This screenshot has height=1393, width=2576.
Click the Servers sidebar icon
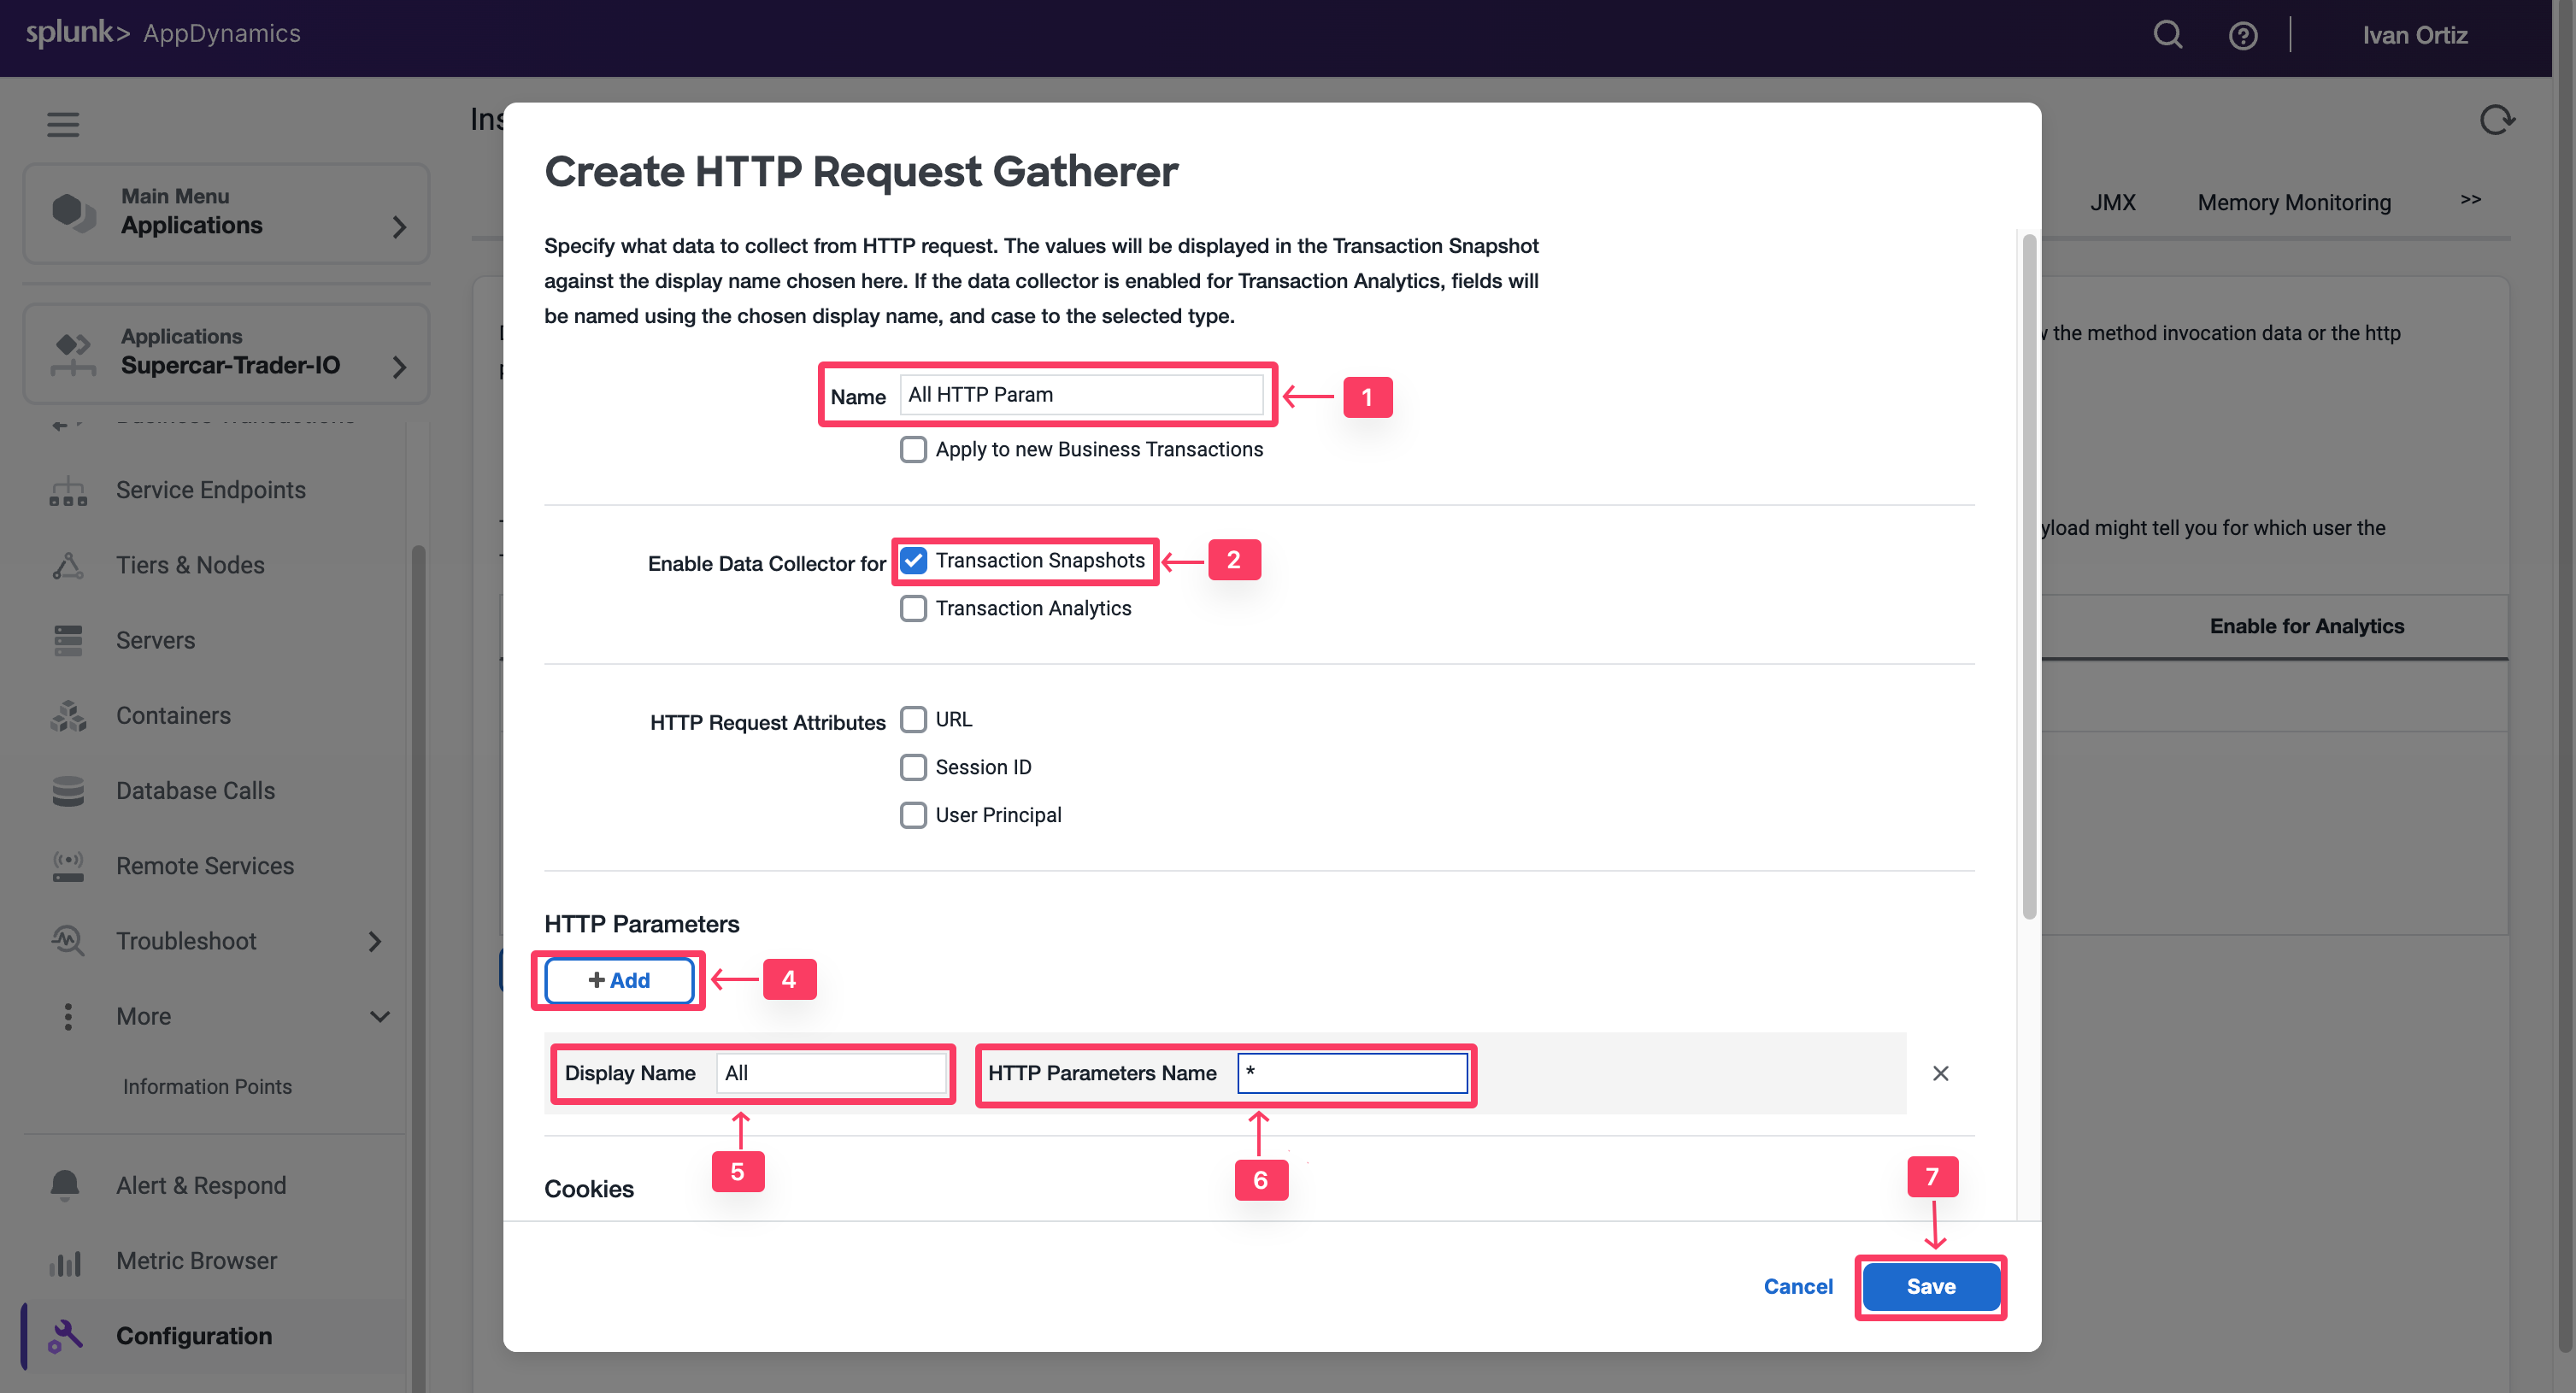(67, 640)
